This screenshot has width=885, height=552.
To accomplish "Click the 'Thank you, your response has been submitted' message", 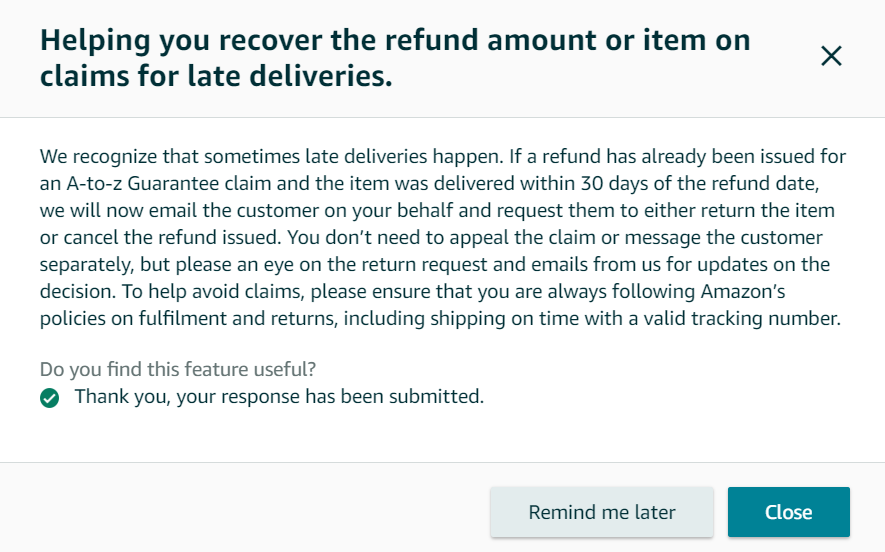I will (x=279, y=396).
